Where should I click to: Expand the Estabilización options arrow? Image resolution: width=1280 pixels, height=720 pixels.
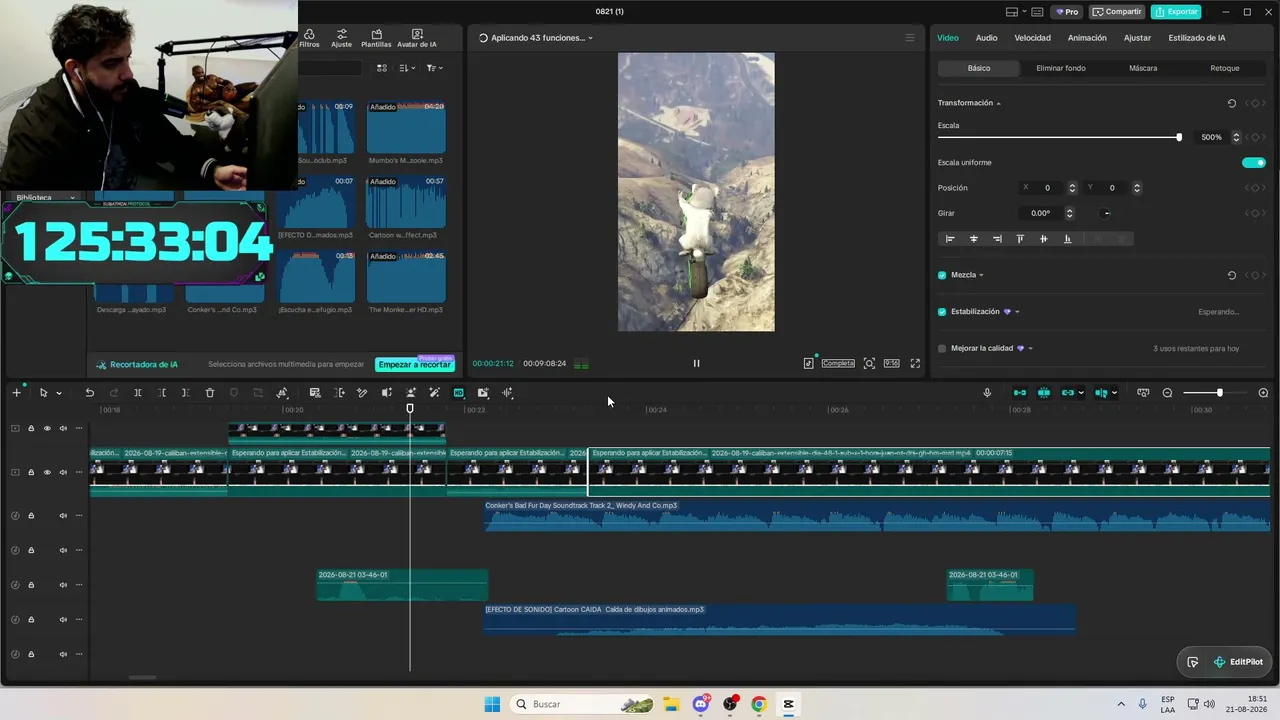[1017, 312]
